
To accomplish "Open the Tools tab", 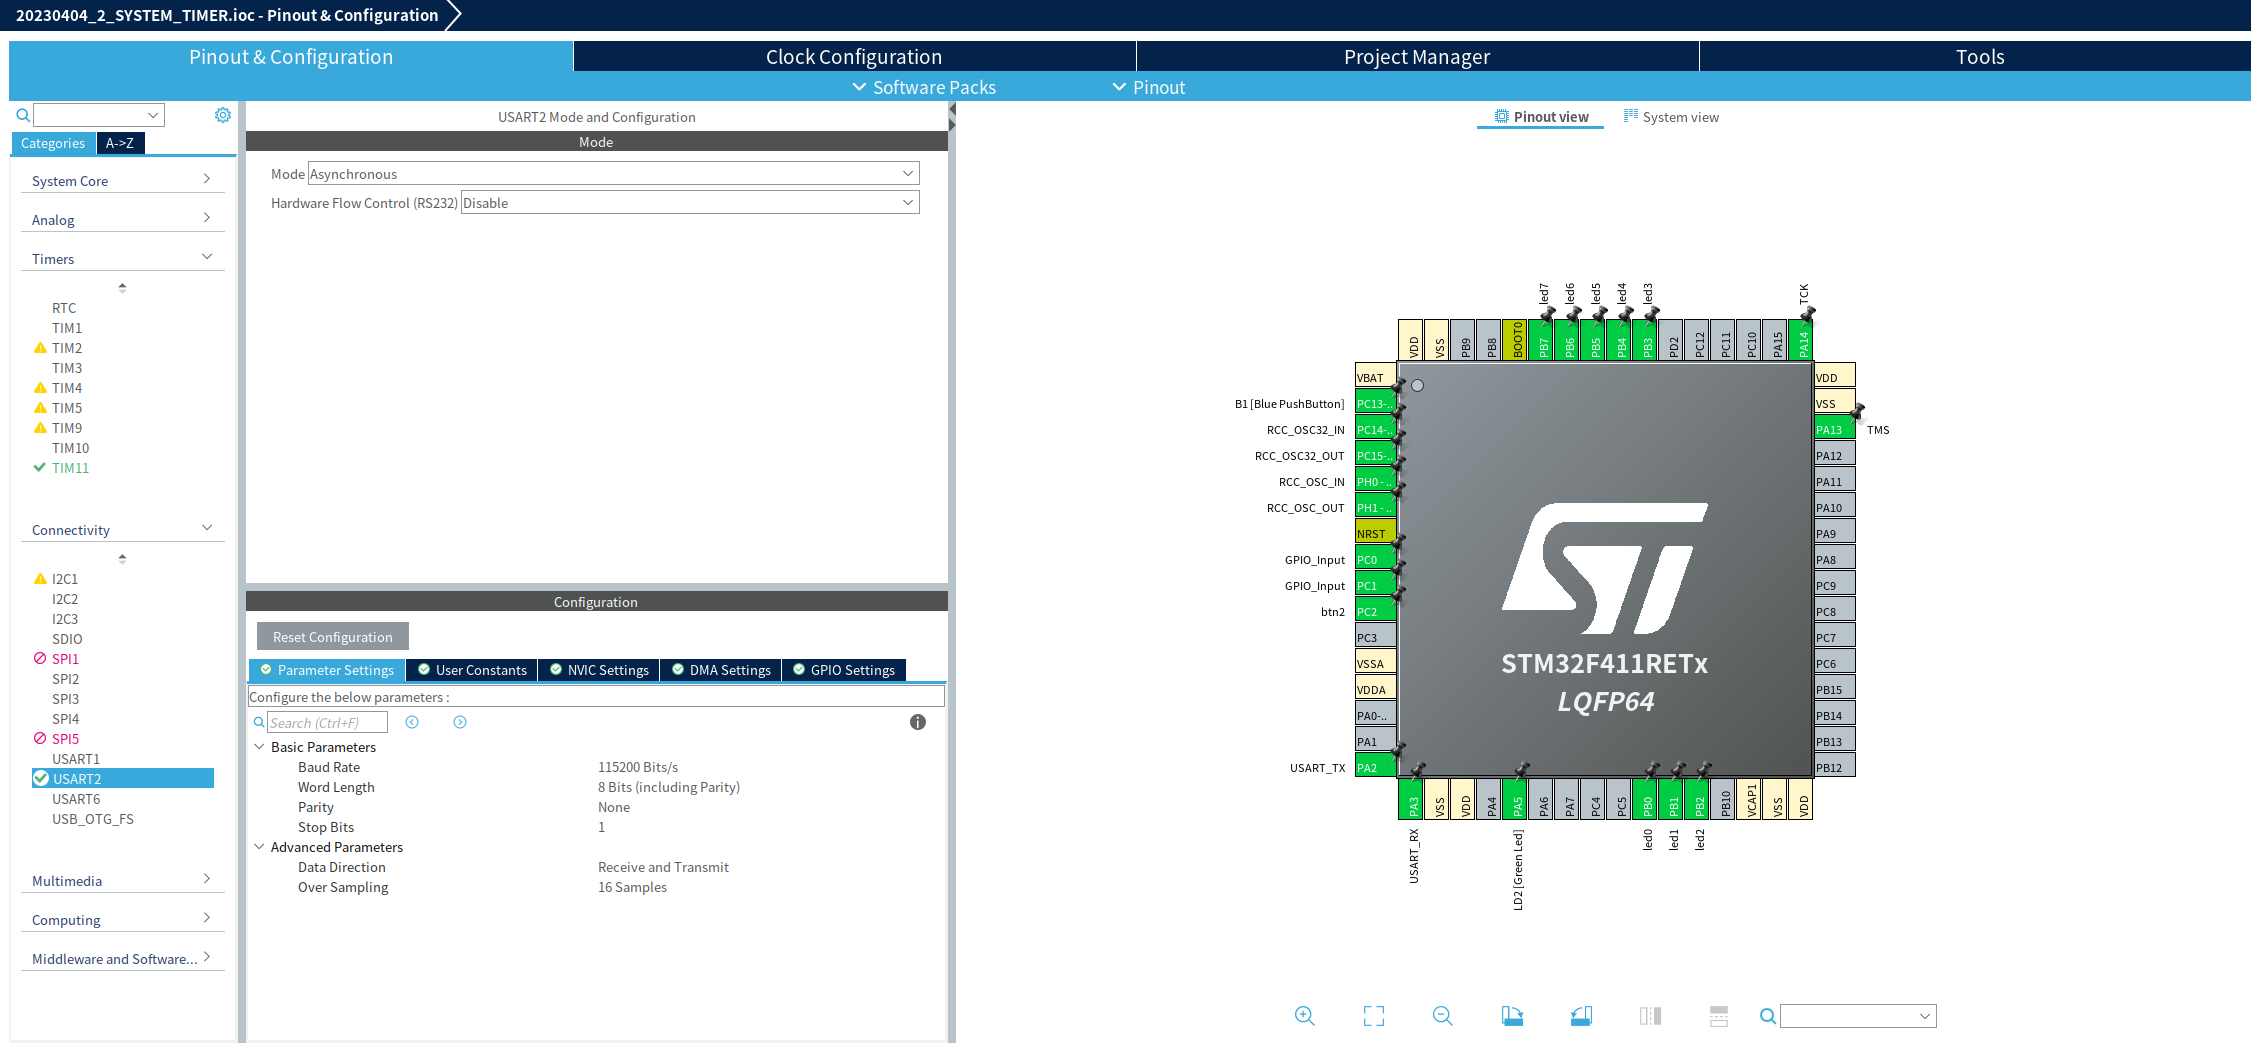I will 1980,57.
